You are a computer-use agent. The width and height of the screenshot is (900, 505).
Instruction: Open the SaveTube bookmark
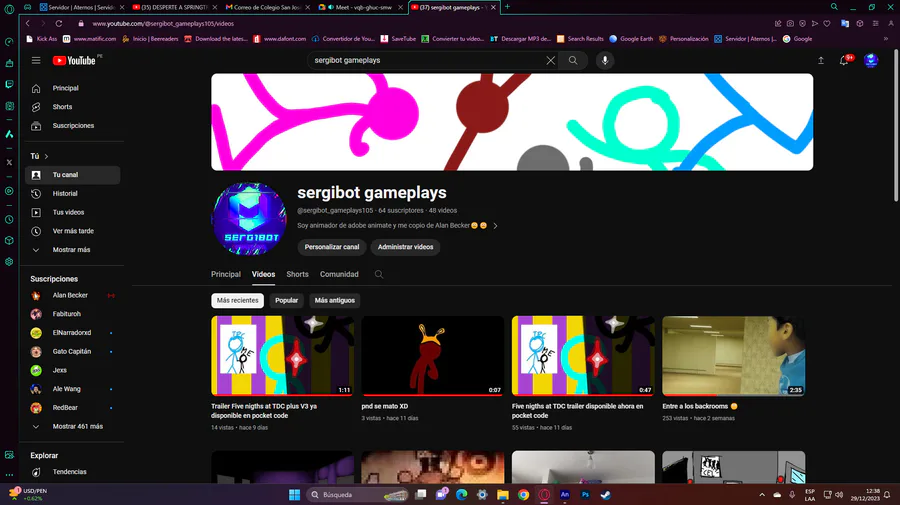(x=398, y=38)
